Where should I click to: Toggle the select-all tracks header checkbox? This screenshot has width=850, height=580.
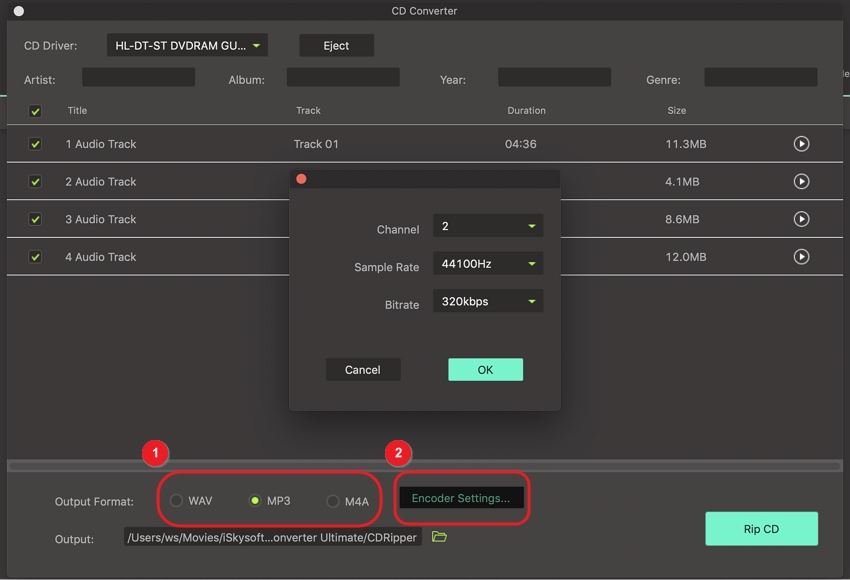(x=36, y=111)
